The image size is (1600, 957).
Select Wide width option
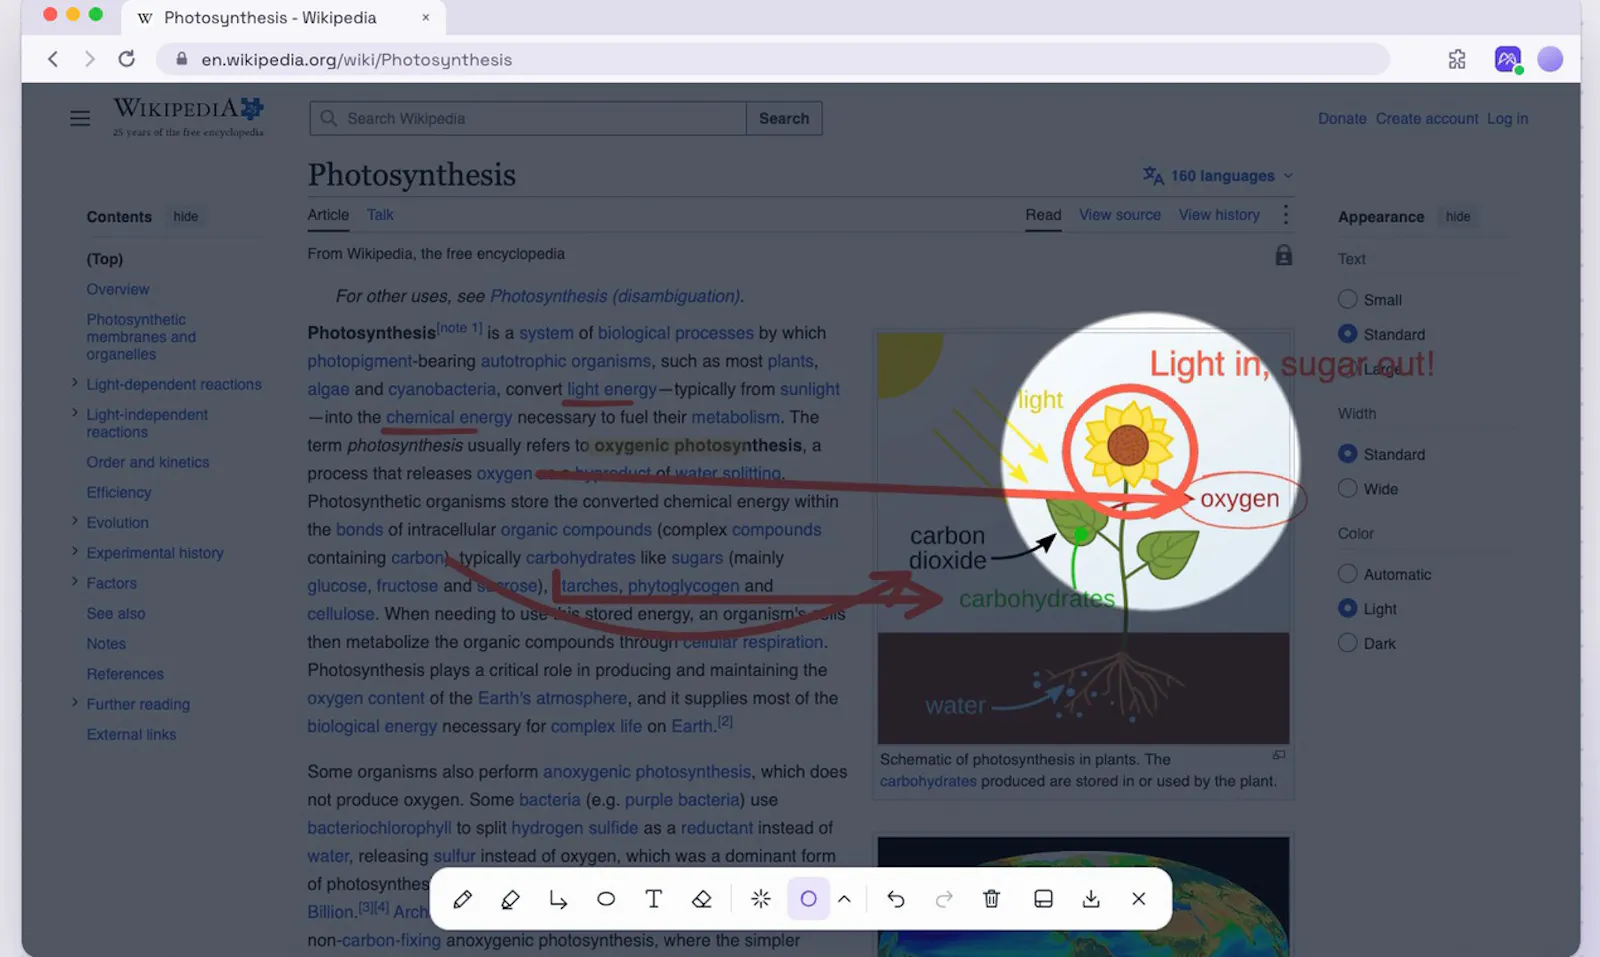pos(1348,488)
